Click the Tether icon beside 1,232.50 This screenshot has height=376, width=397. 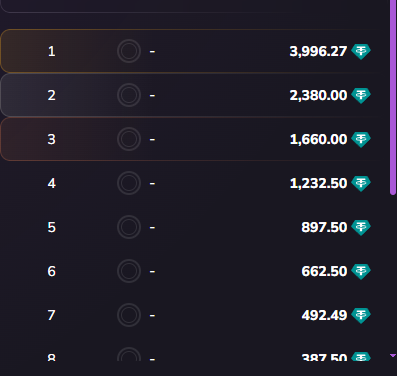pos(361,183)
